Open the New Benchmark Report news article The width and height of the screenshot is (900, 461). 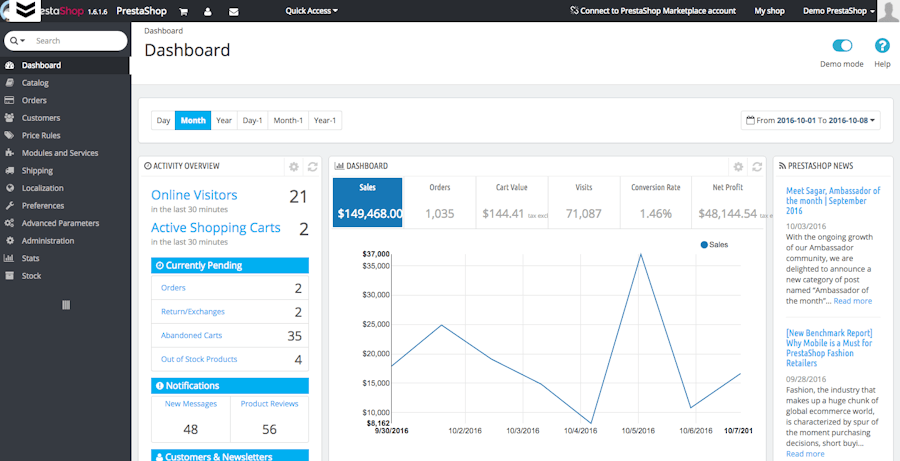829,348
